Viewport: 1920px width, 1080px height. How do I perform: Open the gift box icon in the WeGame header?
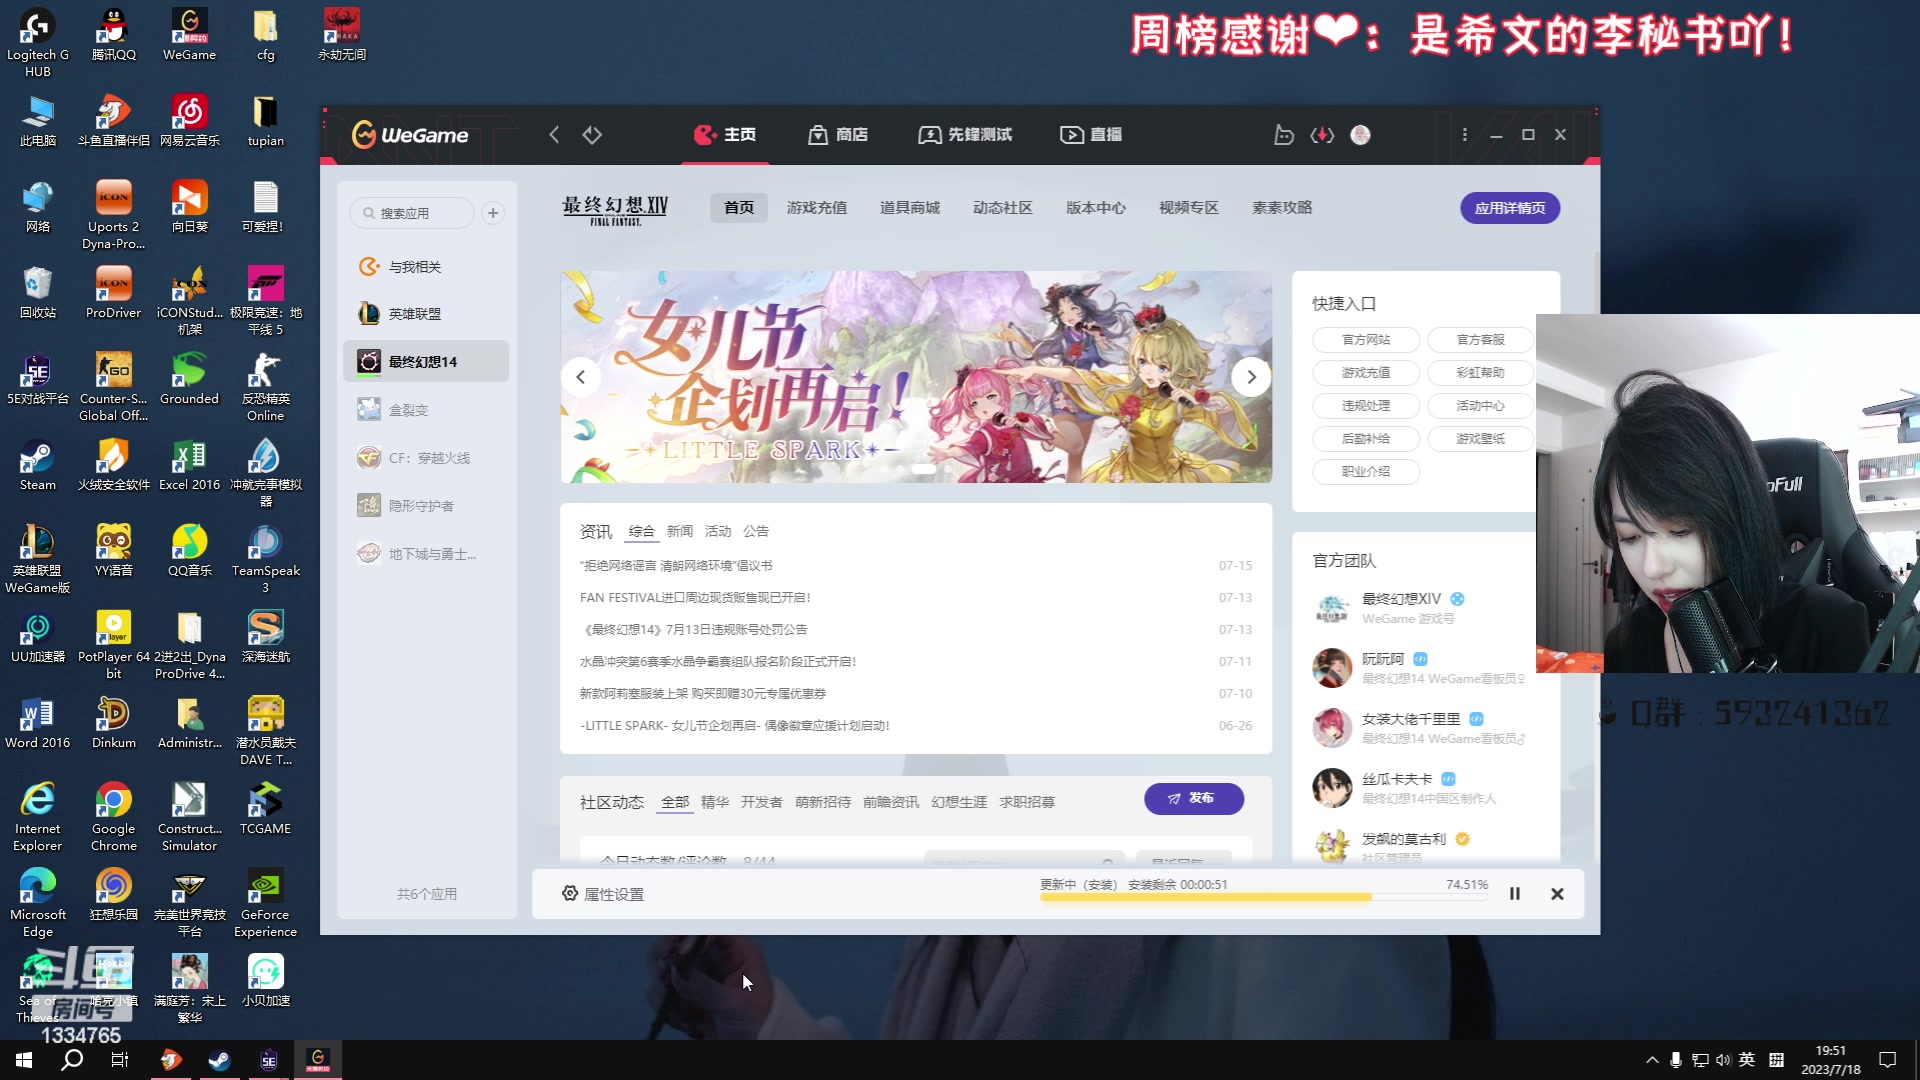(x=1284, y=134)
